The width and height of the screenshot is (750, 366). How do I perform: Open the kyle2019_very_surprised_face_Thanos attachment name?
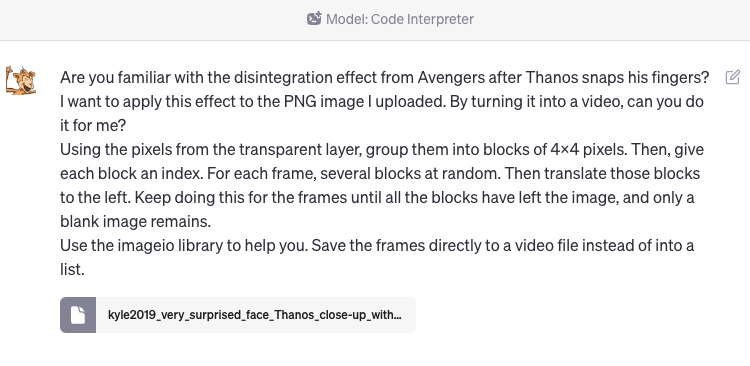pos(254,315)
